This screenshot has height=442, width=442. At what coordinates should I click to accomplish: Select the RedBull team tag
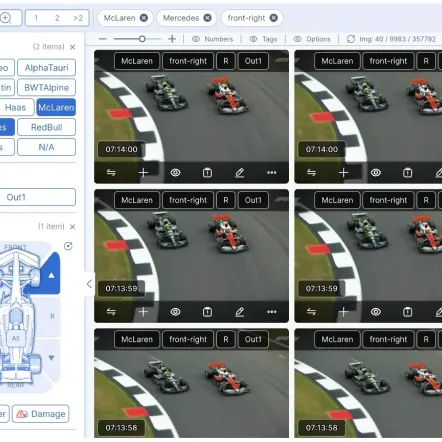click(x=46, y=127)
